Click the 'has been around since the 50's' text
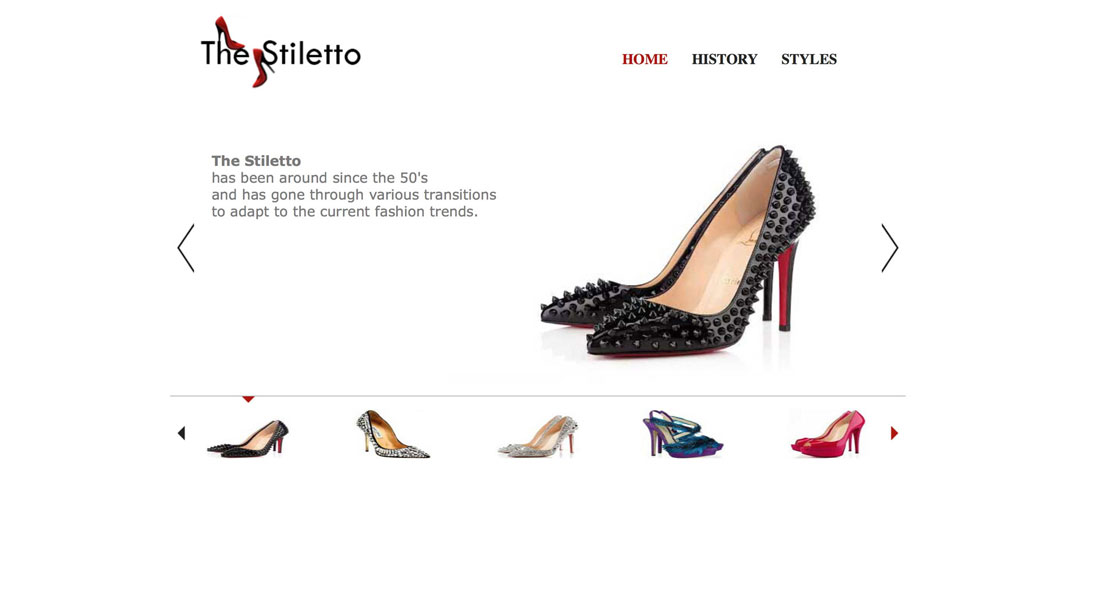The width and height of the screenshot is (1100, 600). click(x=319, y=178)
